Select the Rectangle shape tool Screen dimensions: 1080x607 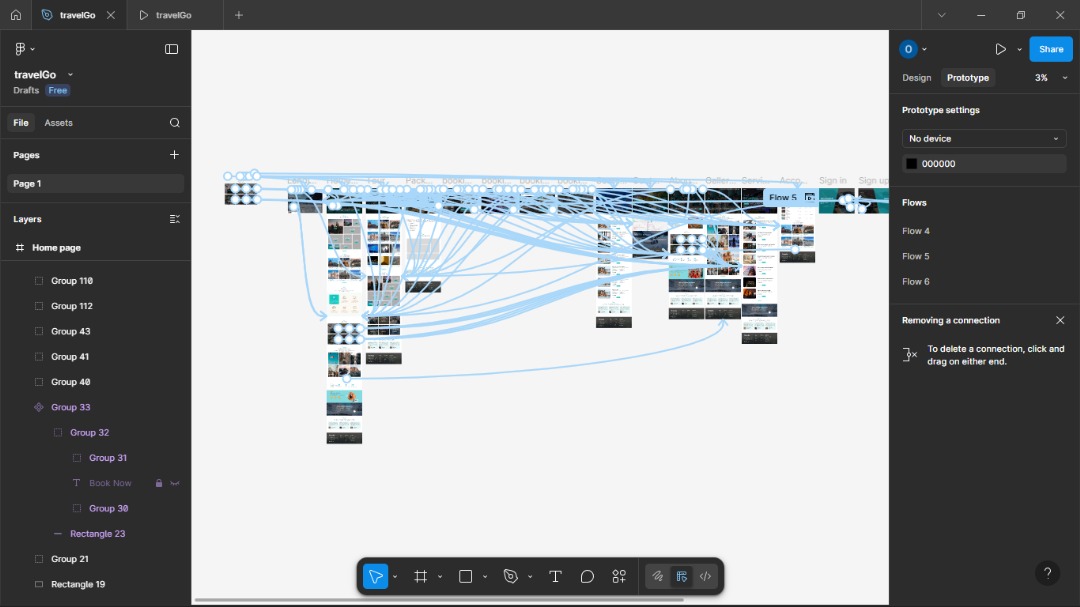point(466,576)
